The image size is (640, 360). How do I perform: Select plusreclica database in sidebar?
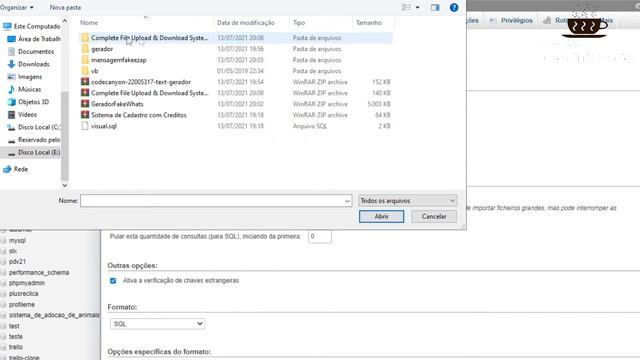click(x=24, y=293)
